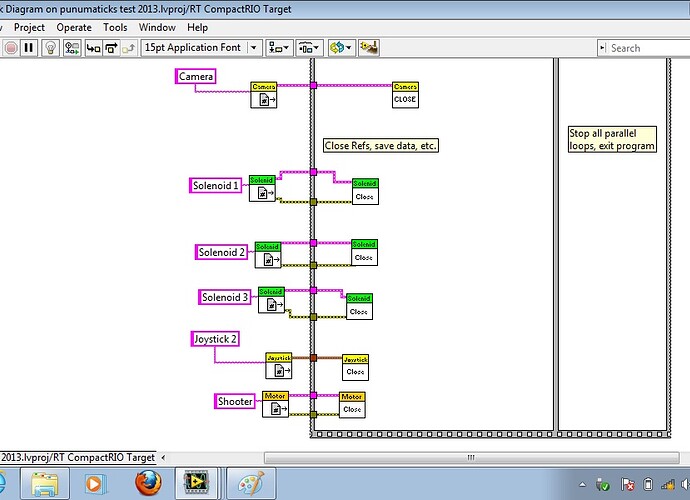Click the Joystick wire tunnel on sequence border
690x500 pixels.
coord(313,358)
